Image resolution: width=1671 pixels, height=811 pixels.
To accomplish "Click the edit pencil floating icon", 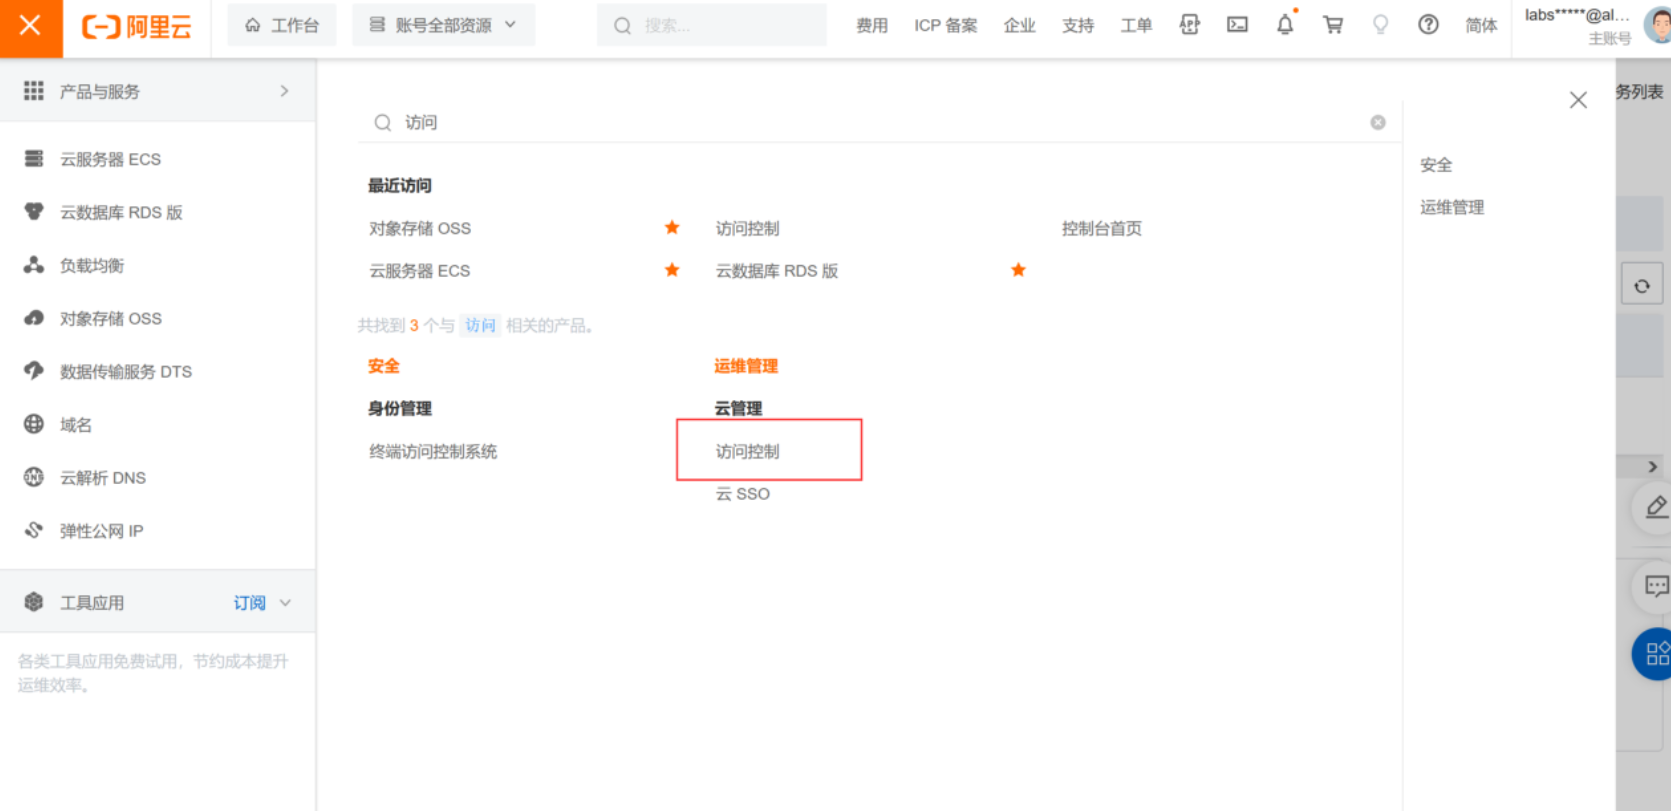I will [x=1656, y=507].
